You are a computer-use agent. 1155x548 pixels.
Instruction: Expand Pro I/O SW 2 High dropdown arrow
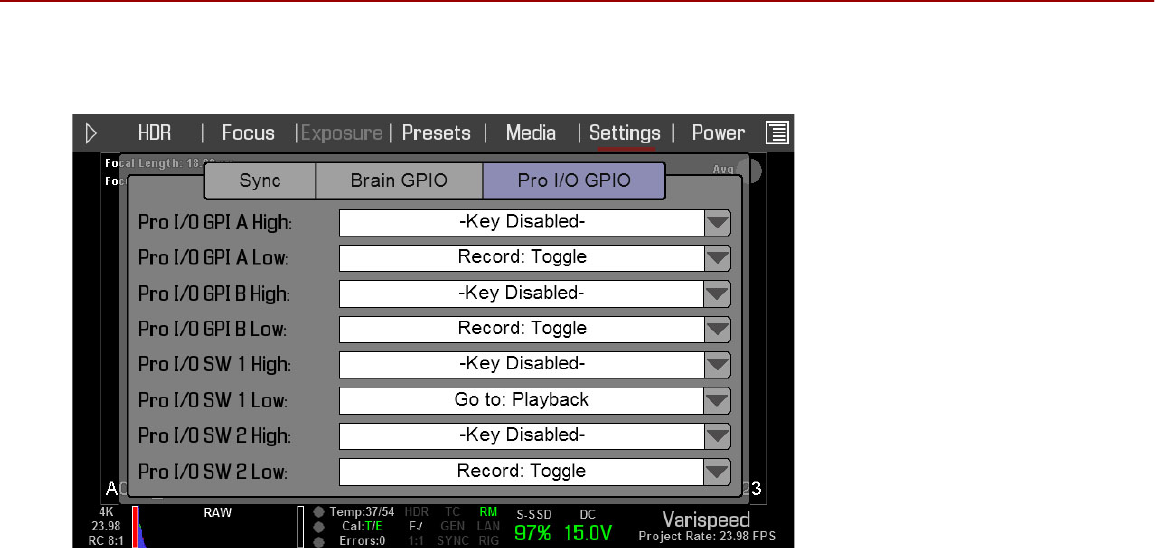pos(717,436)
